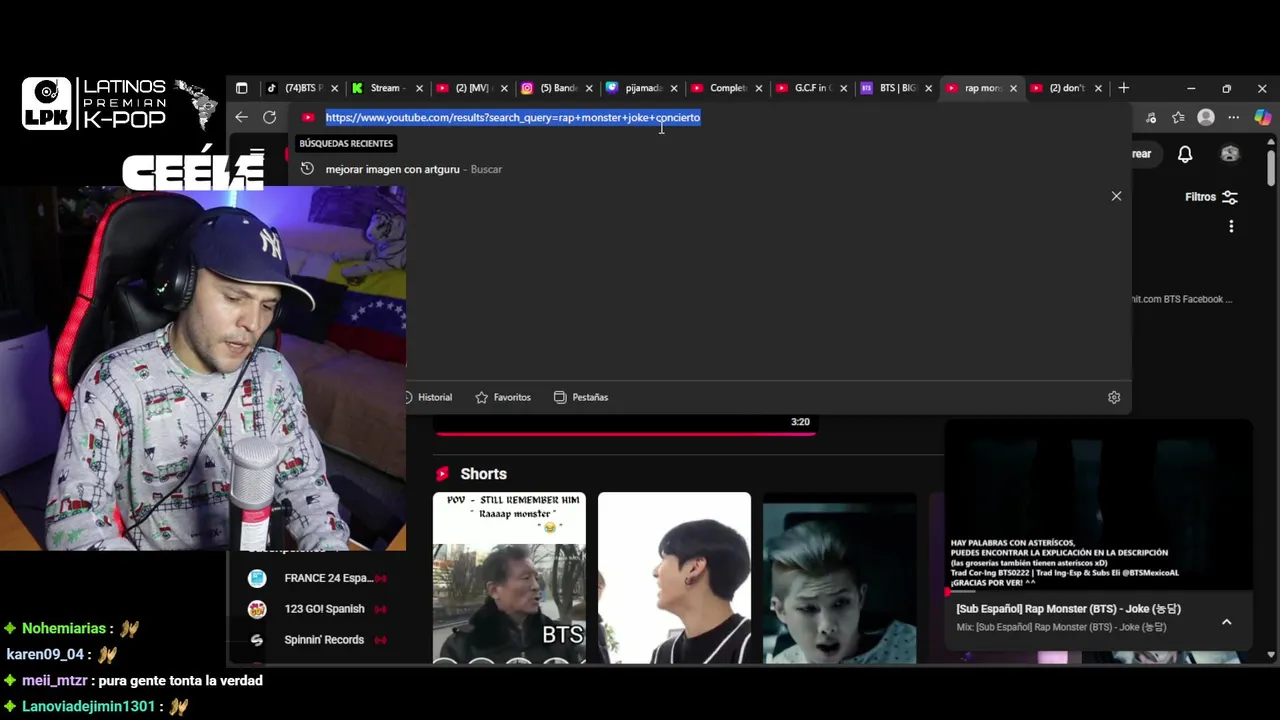Viewport: 1280px width, 720px height.
Task: Close the 'BTS | BIG' tab
Action: click(x=928, y=88)
